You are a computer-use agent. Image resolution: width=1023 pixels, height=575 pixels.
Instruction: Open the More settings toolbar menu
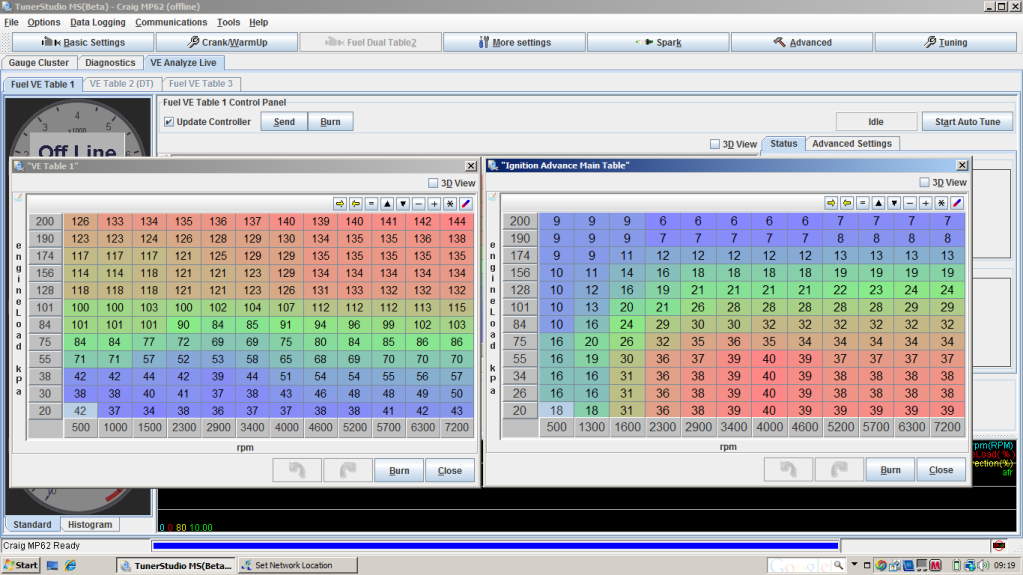[x=514, y=42]
